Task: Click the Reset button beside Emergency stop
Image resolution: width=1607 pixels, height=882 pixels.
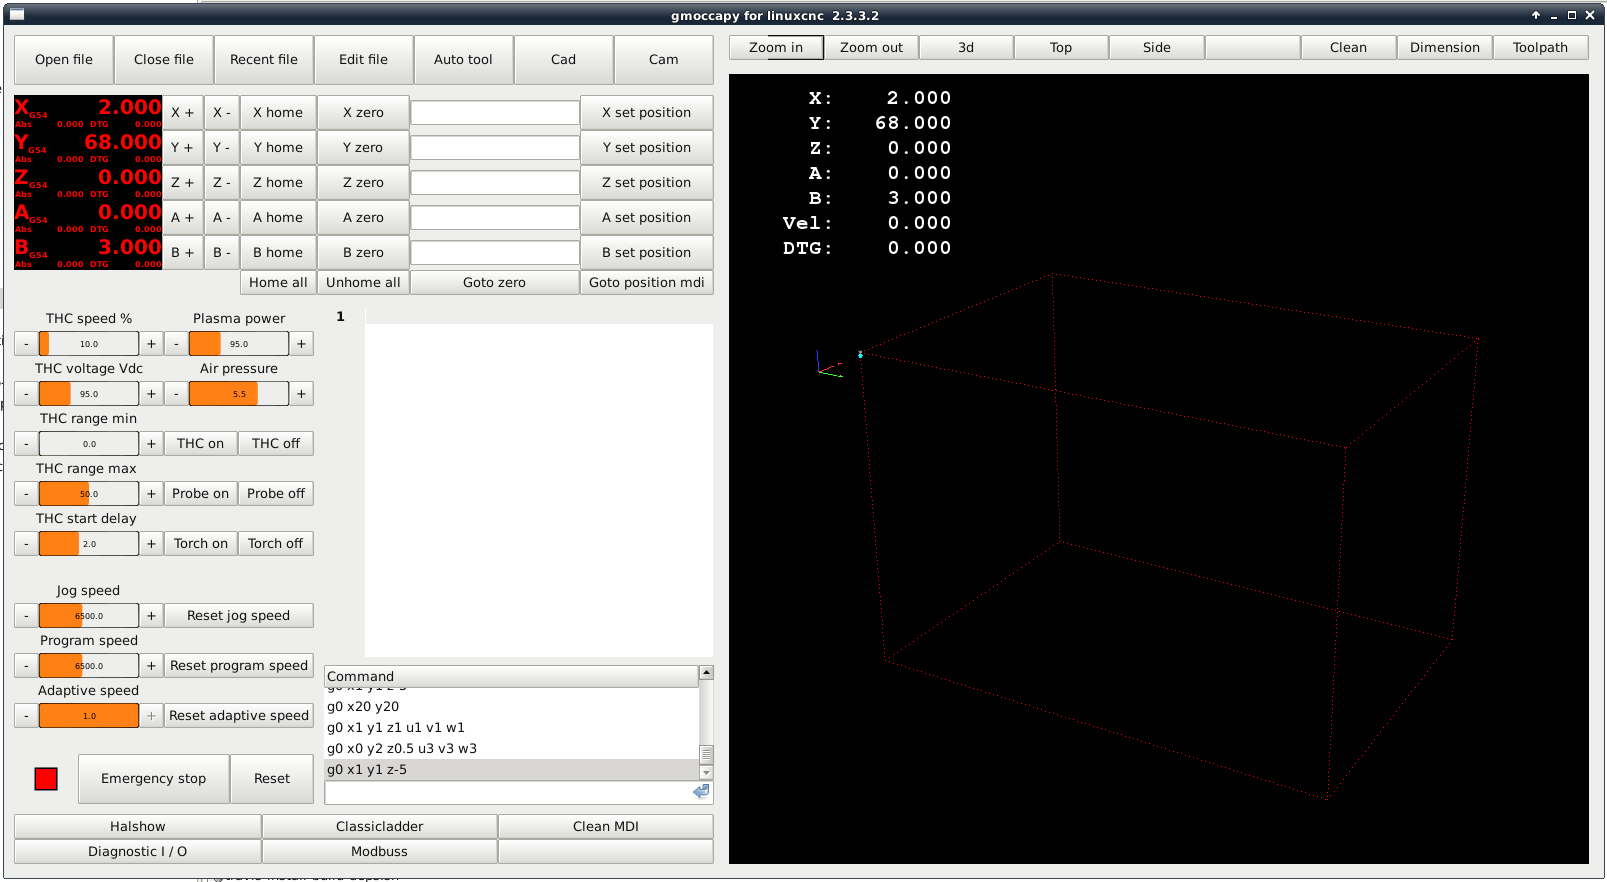Action: tap(272, 779)
